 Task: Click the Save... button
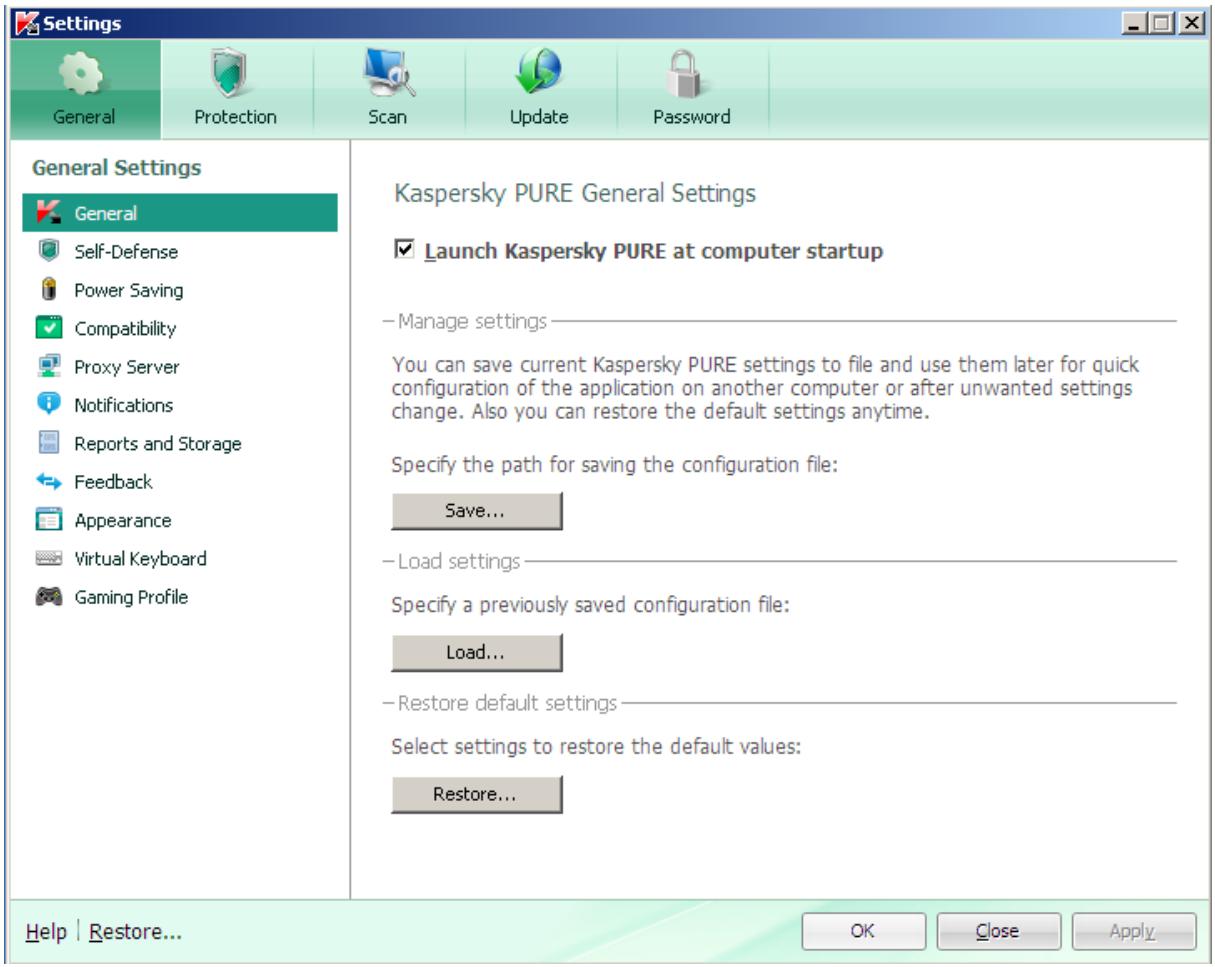476,511
